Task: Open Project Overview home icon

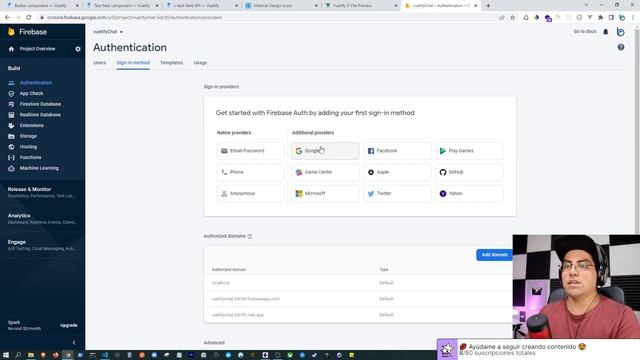Action: [11, 49]
